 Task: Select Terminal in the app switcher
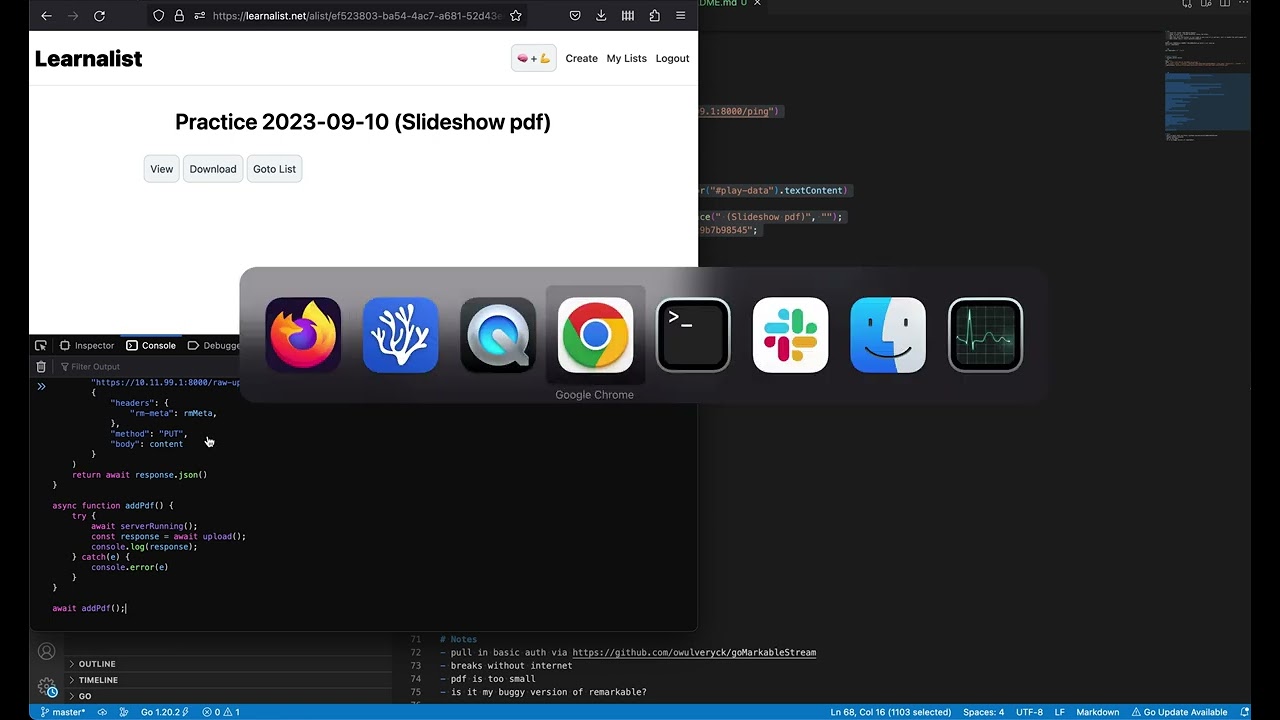tap(693, 335)
